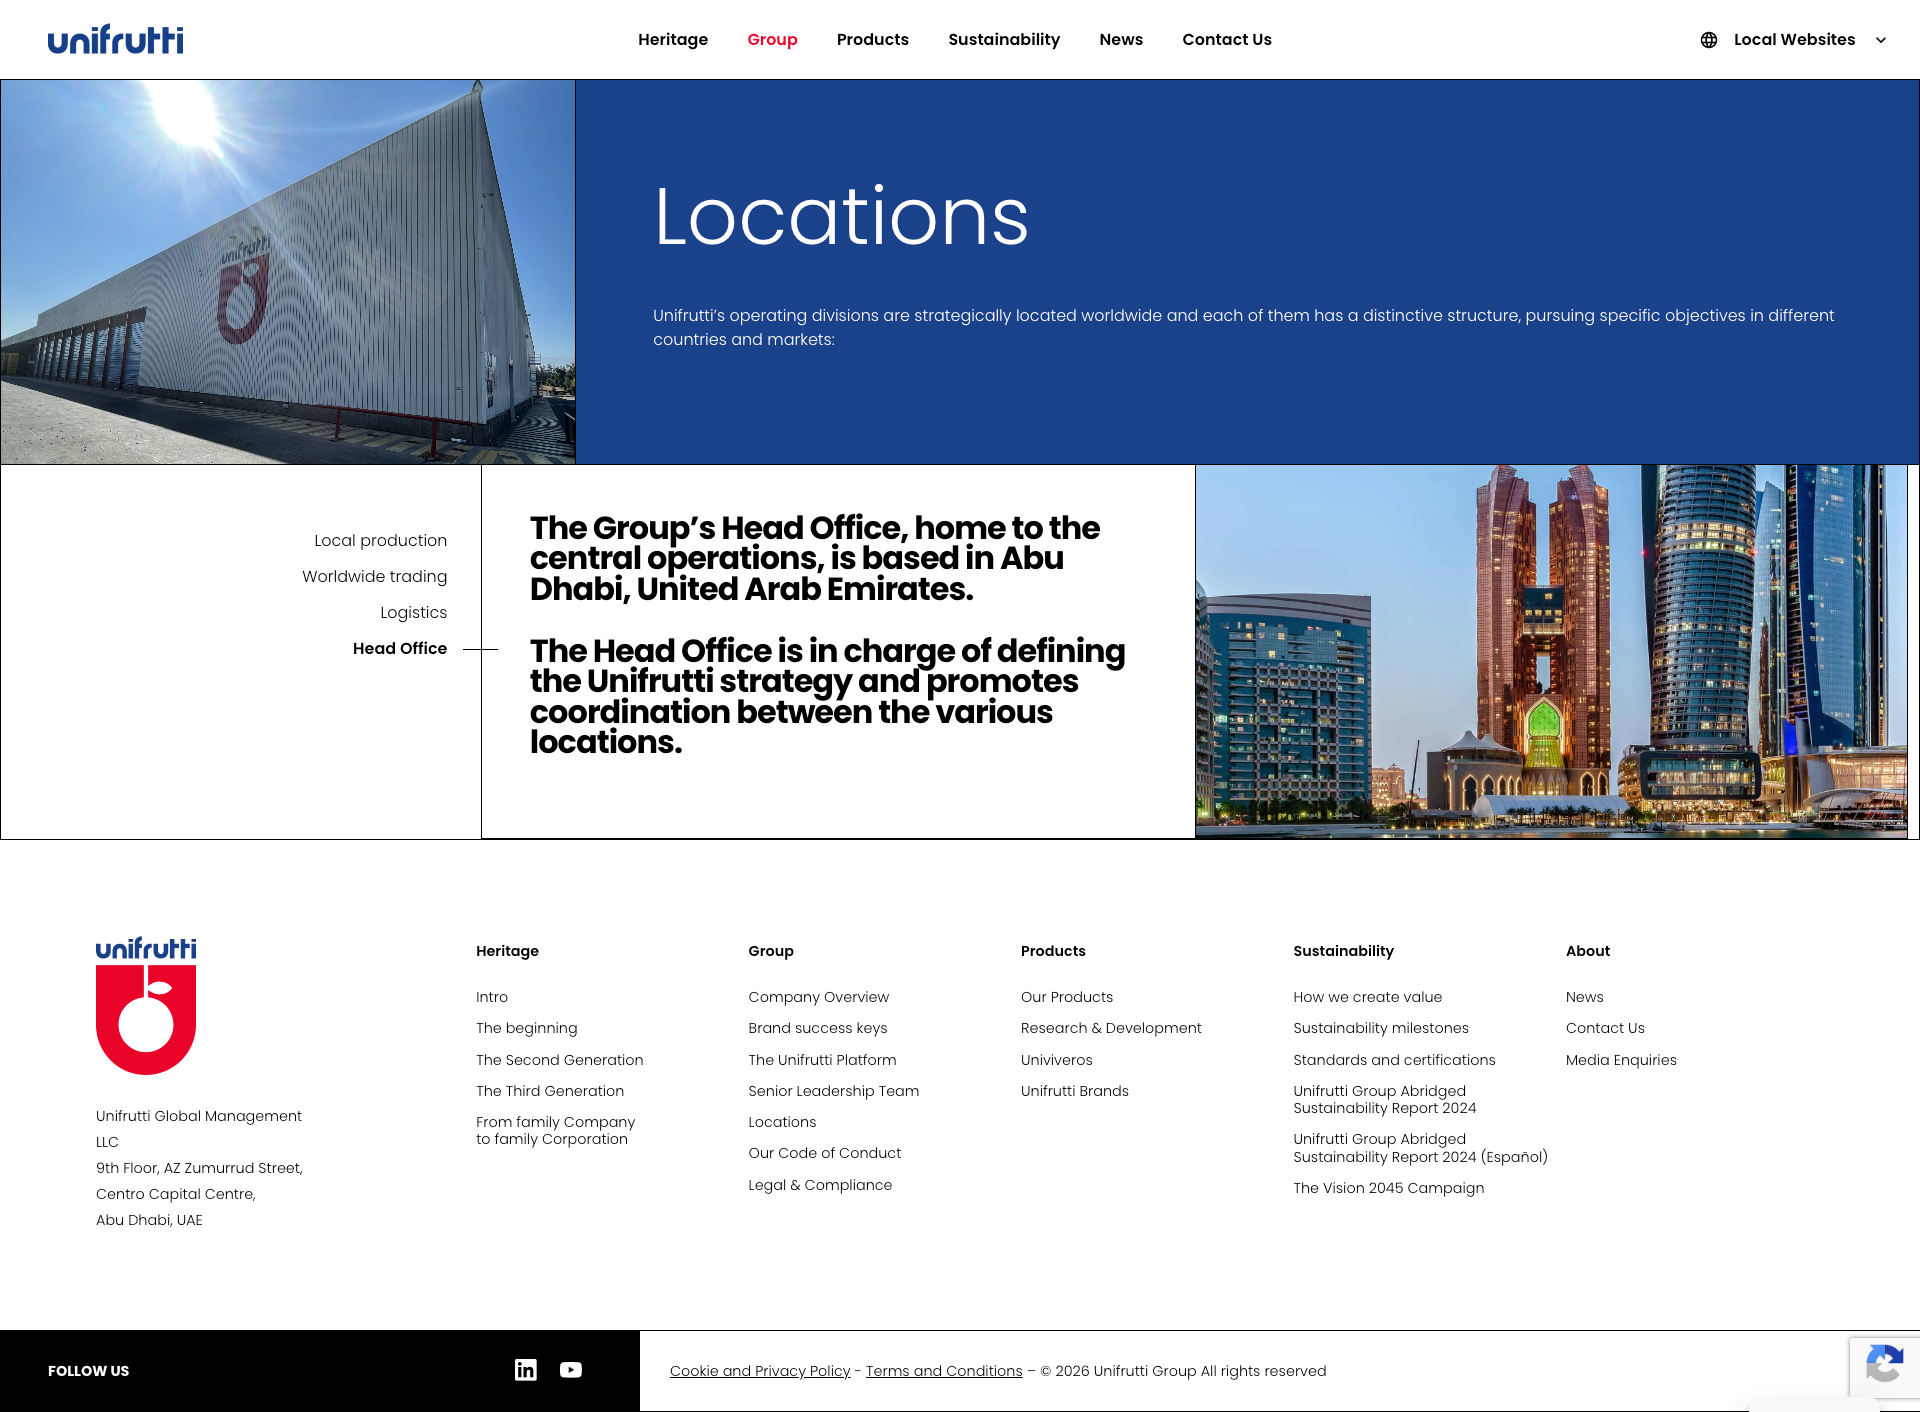
Task: Click the About footer column heading
Action: pyautogui.click(x=1588, y=951)
